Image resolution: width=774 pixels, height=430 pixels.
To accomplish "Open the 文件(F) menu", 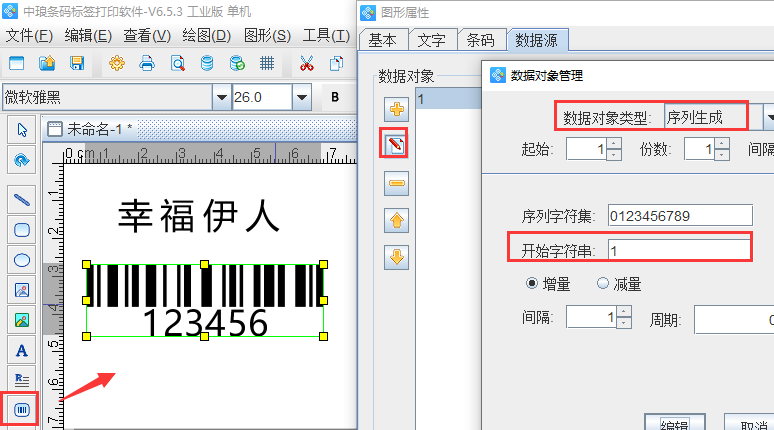I will 29,36.
